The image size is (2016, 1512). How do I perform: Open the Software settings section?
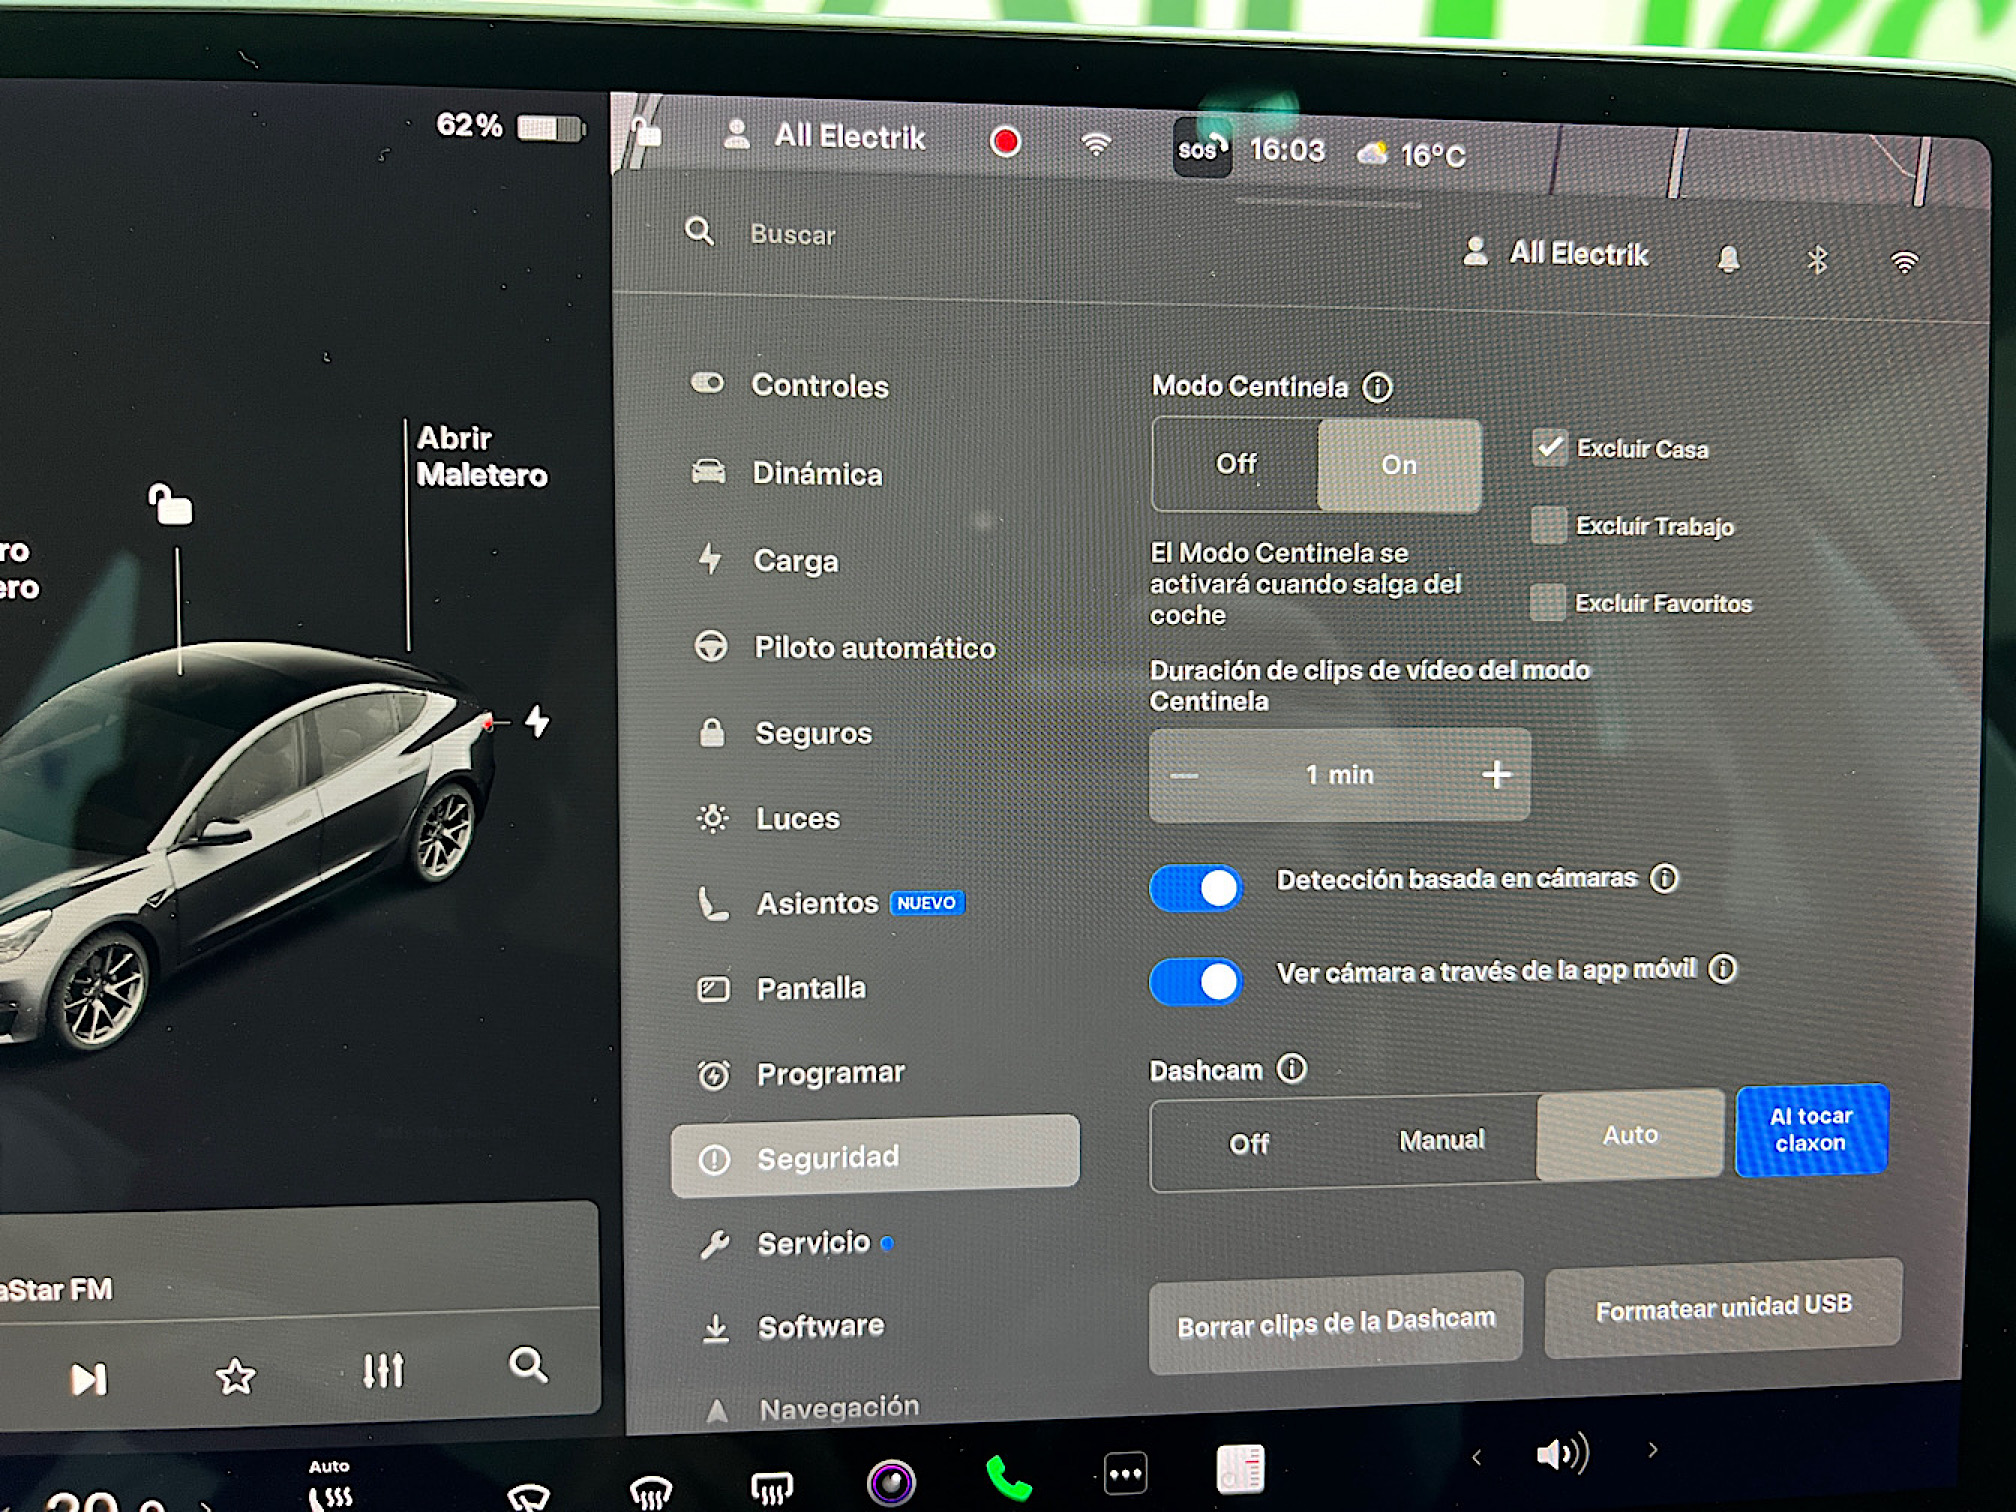(820, 1327)
